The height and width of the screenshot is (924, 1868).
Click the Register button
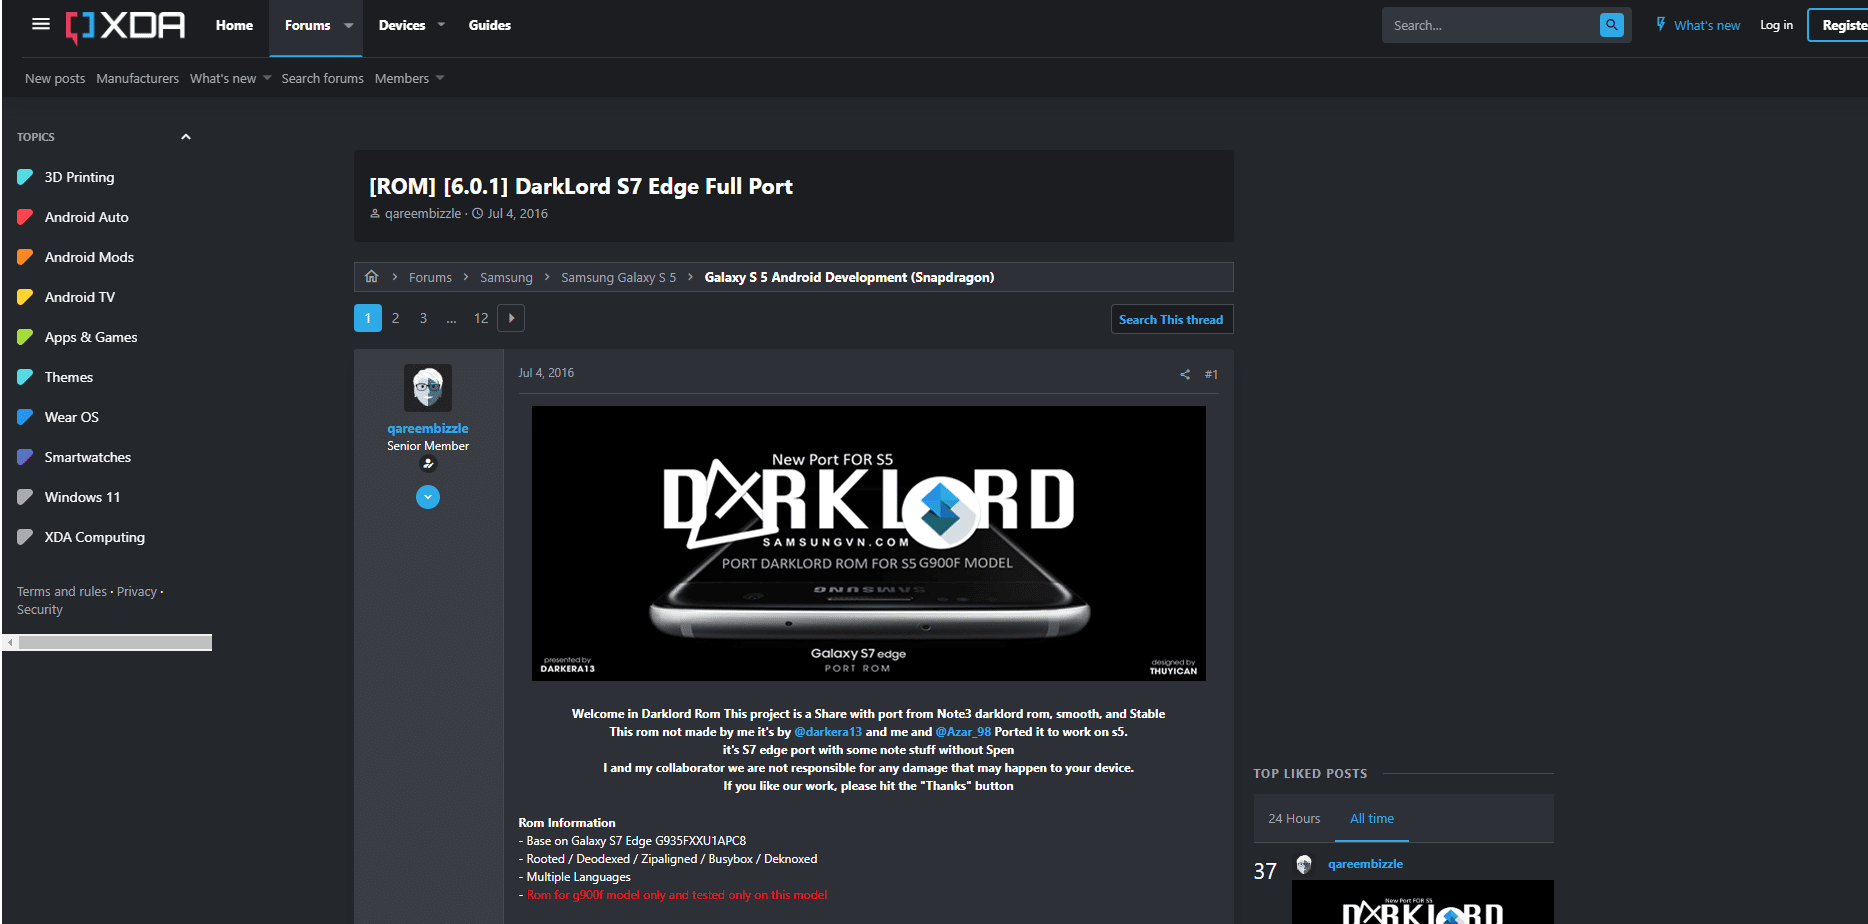1840,25
